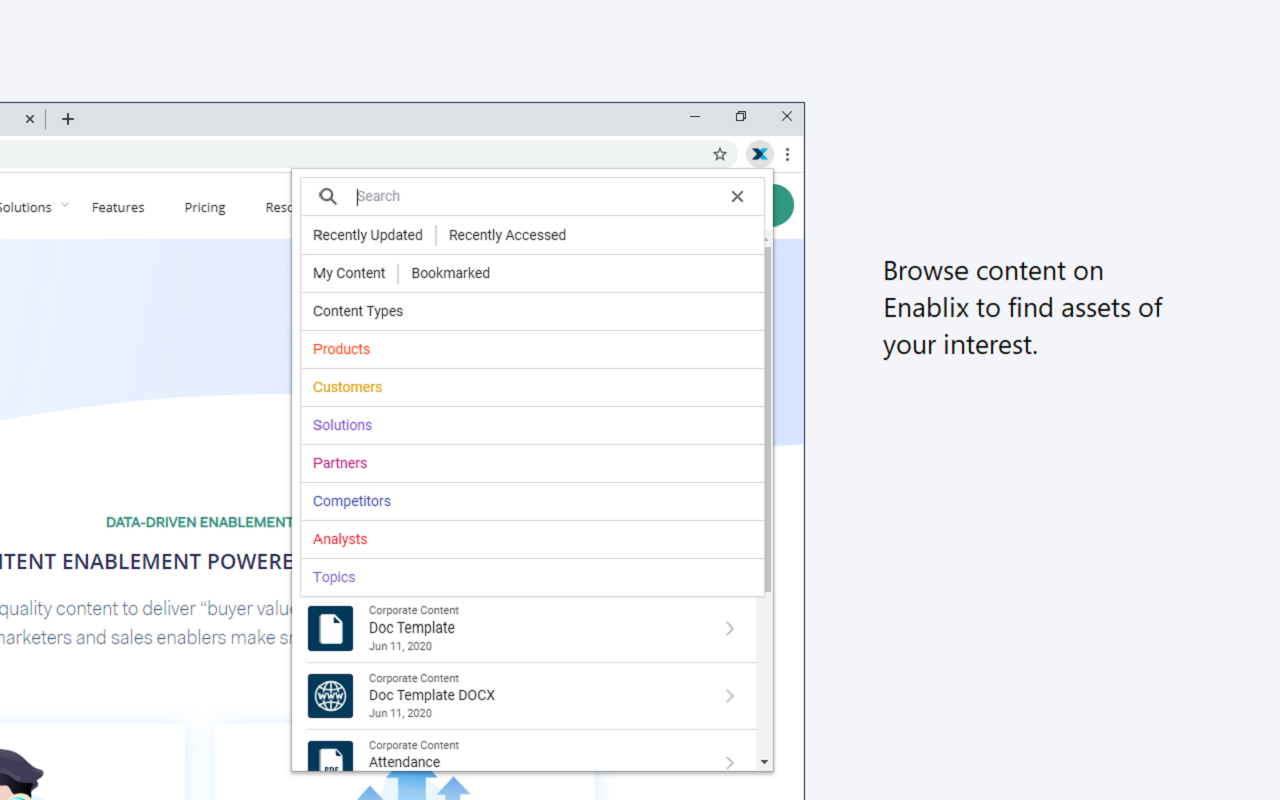
Task: Open the Doc Template DOCX title
Action: 432,695
